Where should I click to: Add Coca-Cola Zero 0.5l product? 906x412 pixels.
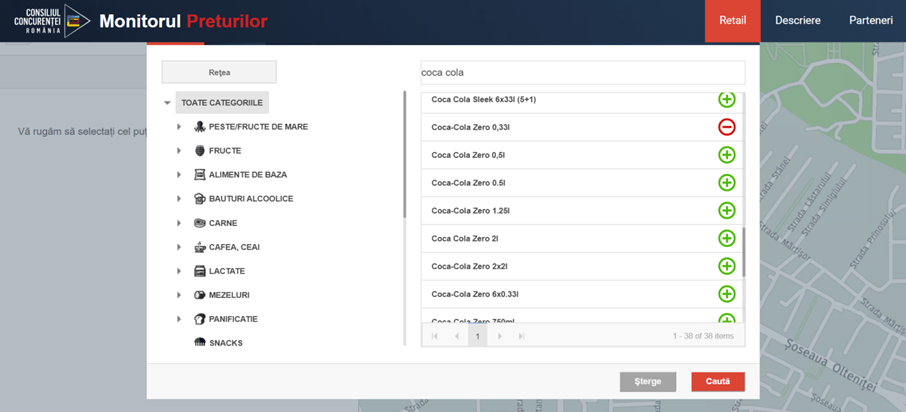tap(726, 183)
